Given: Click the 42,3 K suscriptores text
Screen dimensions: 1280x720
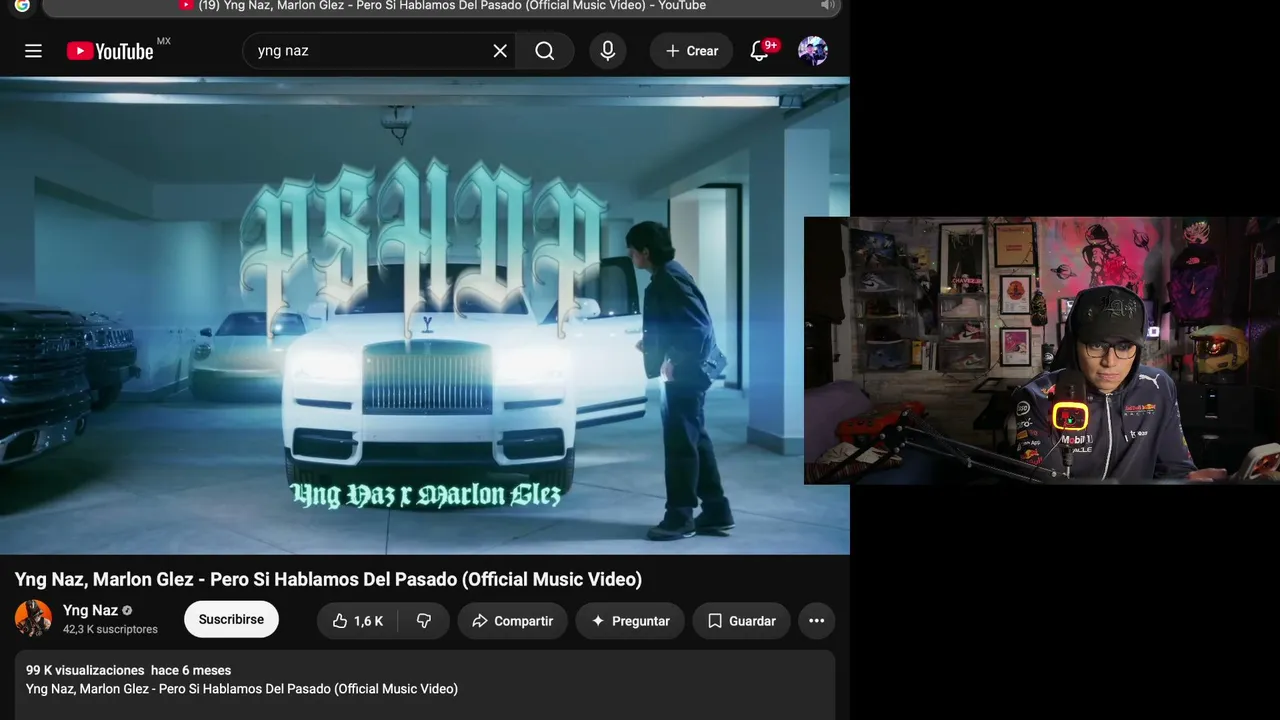Looking at the screenshot, I should click(x=110, y=630).
